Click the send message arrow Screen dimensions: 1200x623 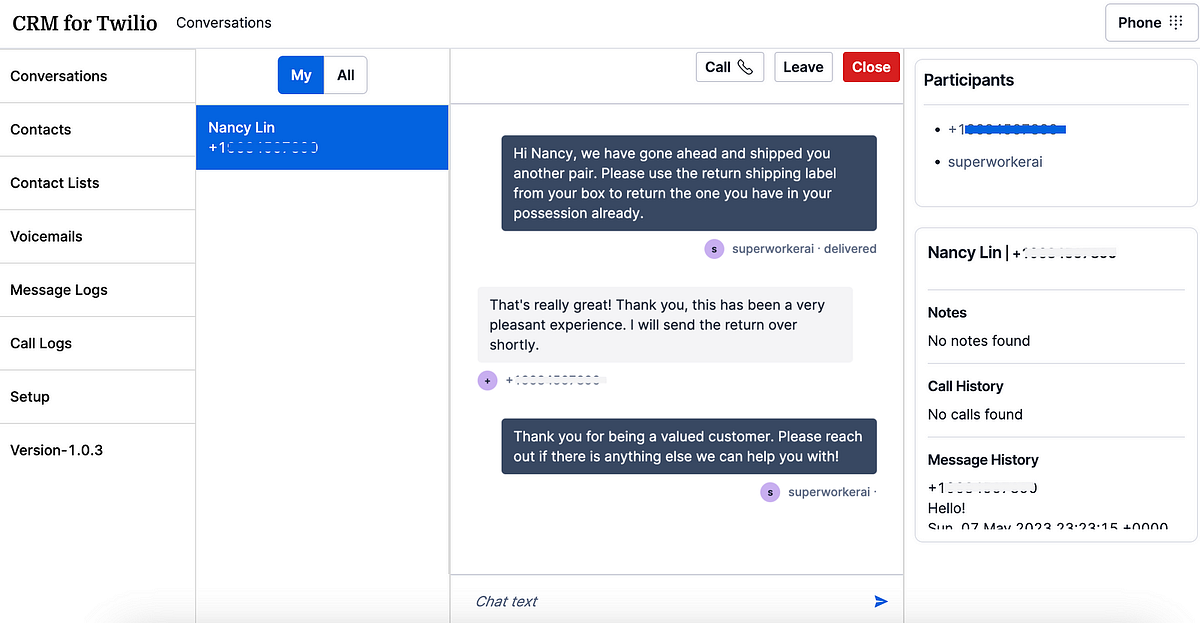pyautogui.click(x=881, y=601)
